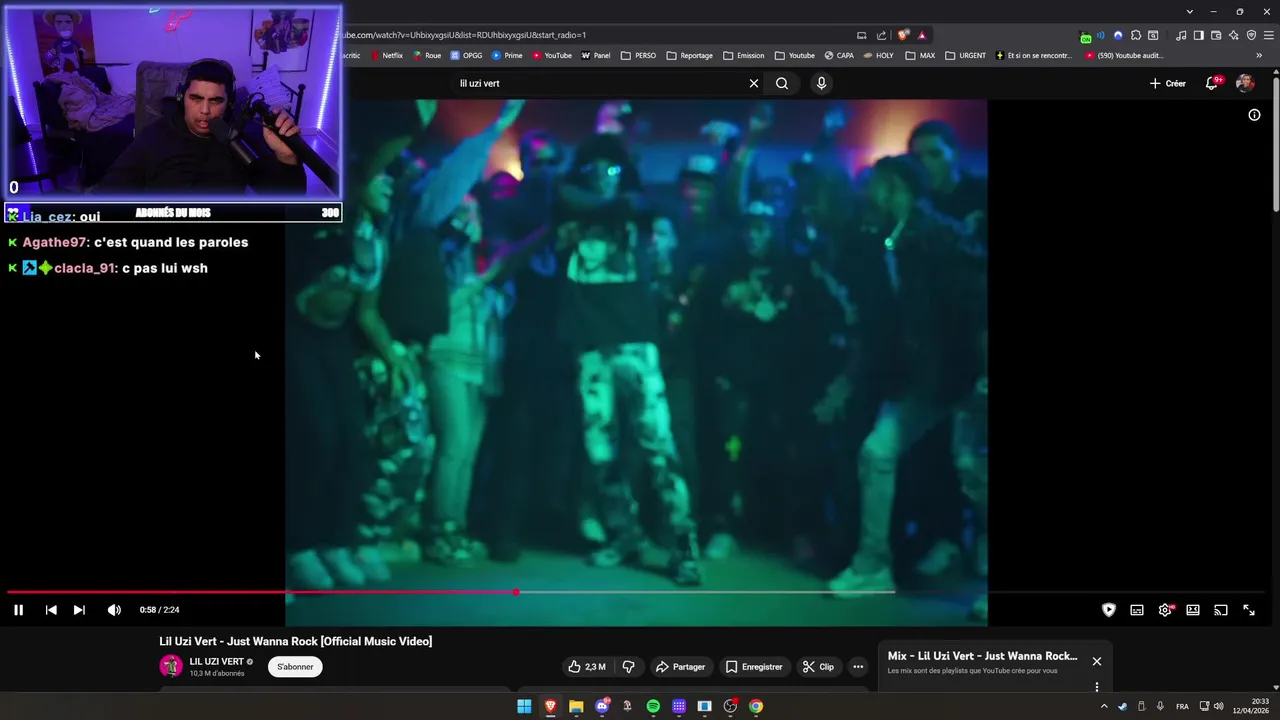This screenshot has height=720, width=1280.
Task: Open the CAPA bookmark
Action: pyautogui.click(x=839, y=56)
